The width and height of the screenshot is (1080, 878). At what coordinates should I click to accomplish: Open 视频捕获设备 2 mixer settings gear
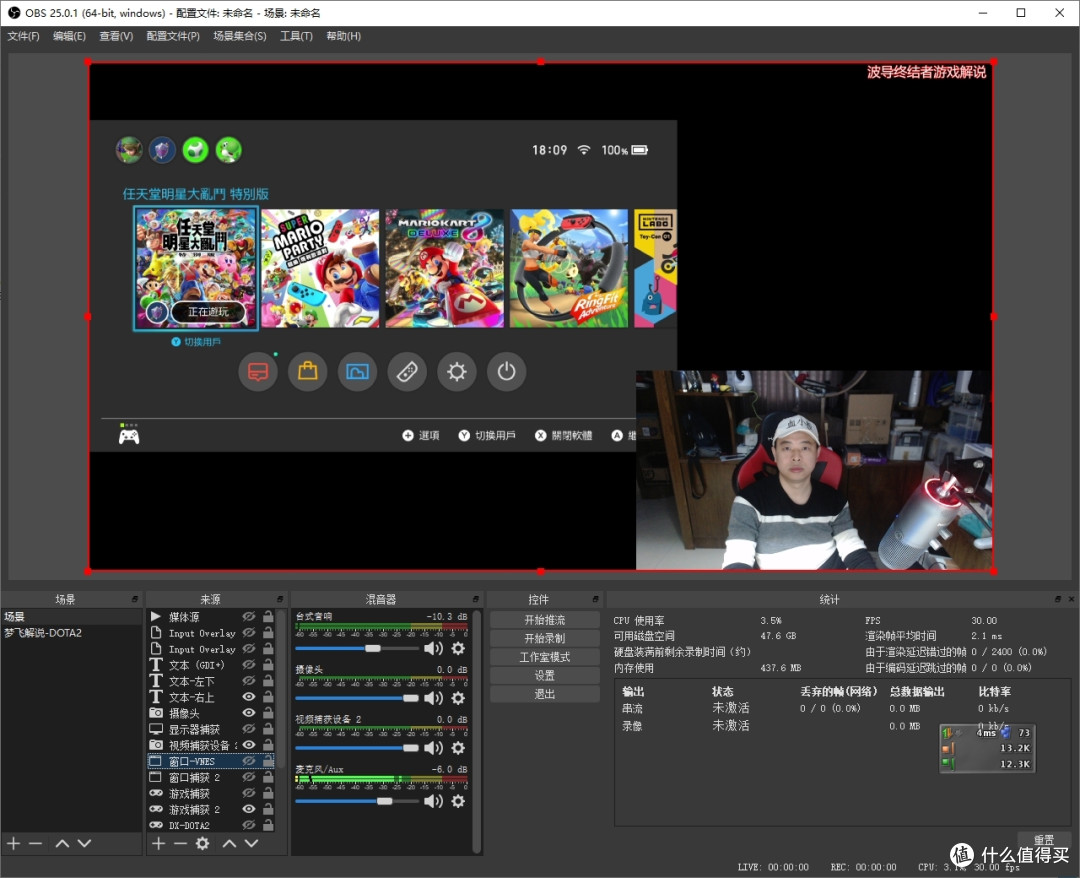pos(458,747)
